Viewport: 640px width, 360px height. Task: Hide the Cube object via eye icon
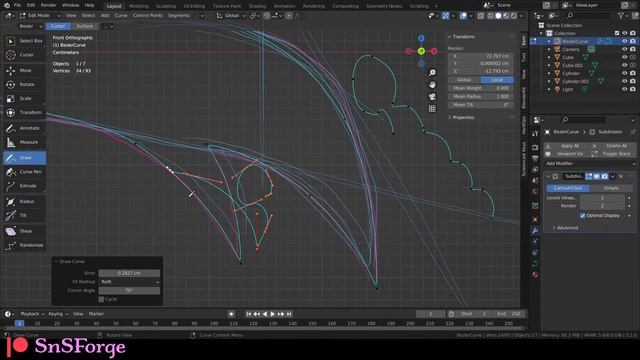(624, 57)
